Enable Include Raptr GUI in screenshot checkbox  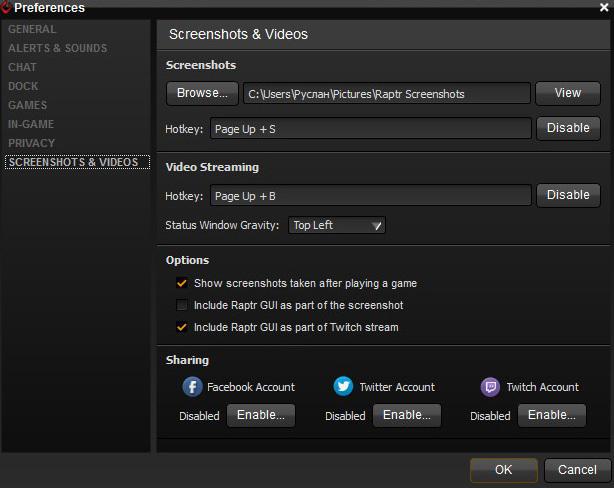[x=182, y=305]
